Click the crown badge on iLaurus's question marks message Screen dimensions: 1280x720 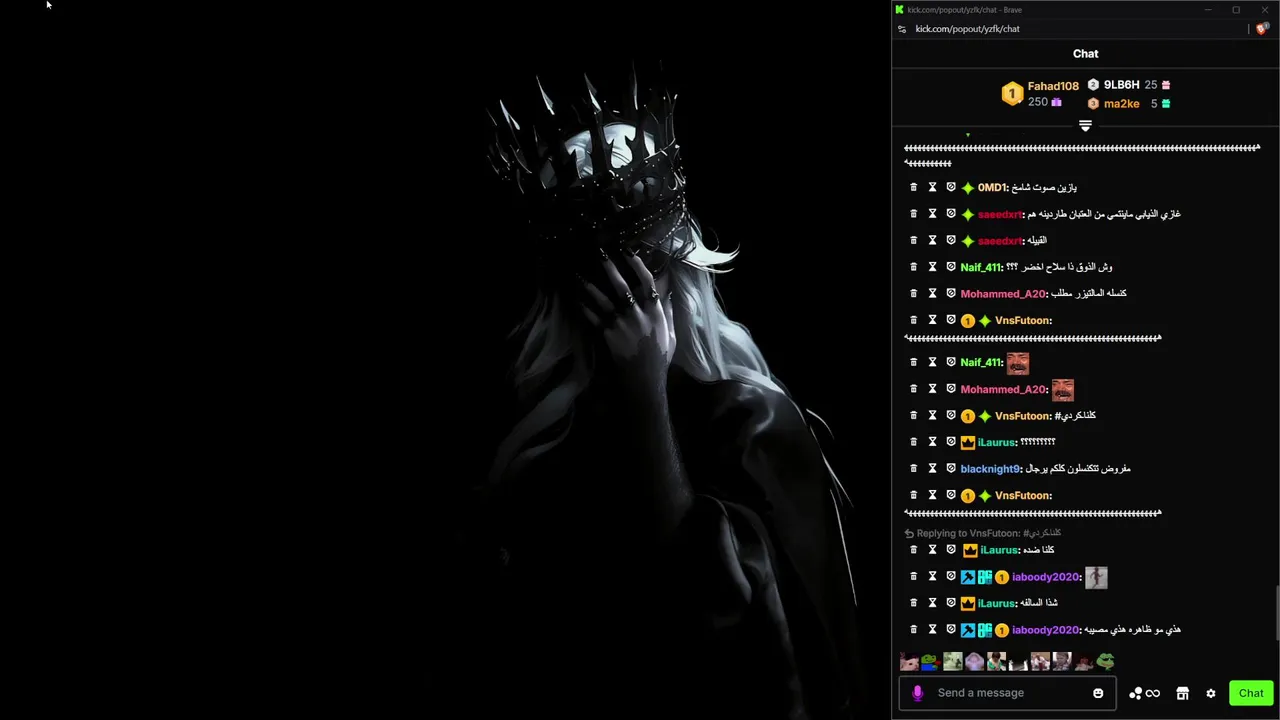(967, 442)
